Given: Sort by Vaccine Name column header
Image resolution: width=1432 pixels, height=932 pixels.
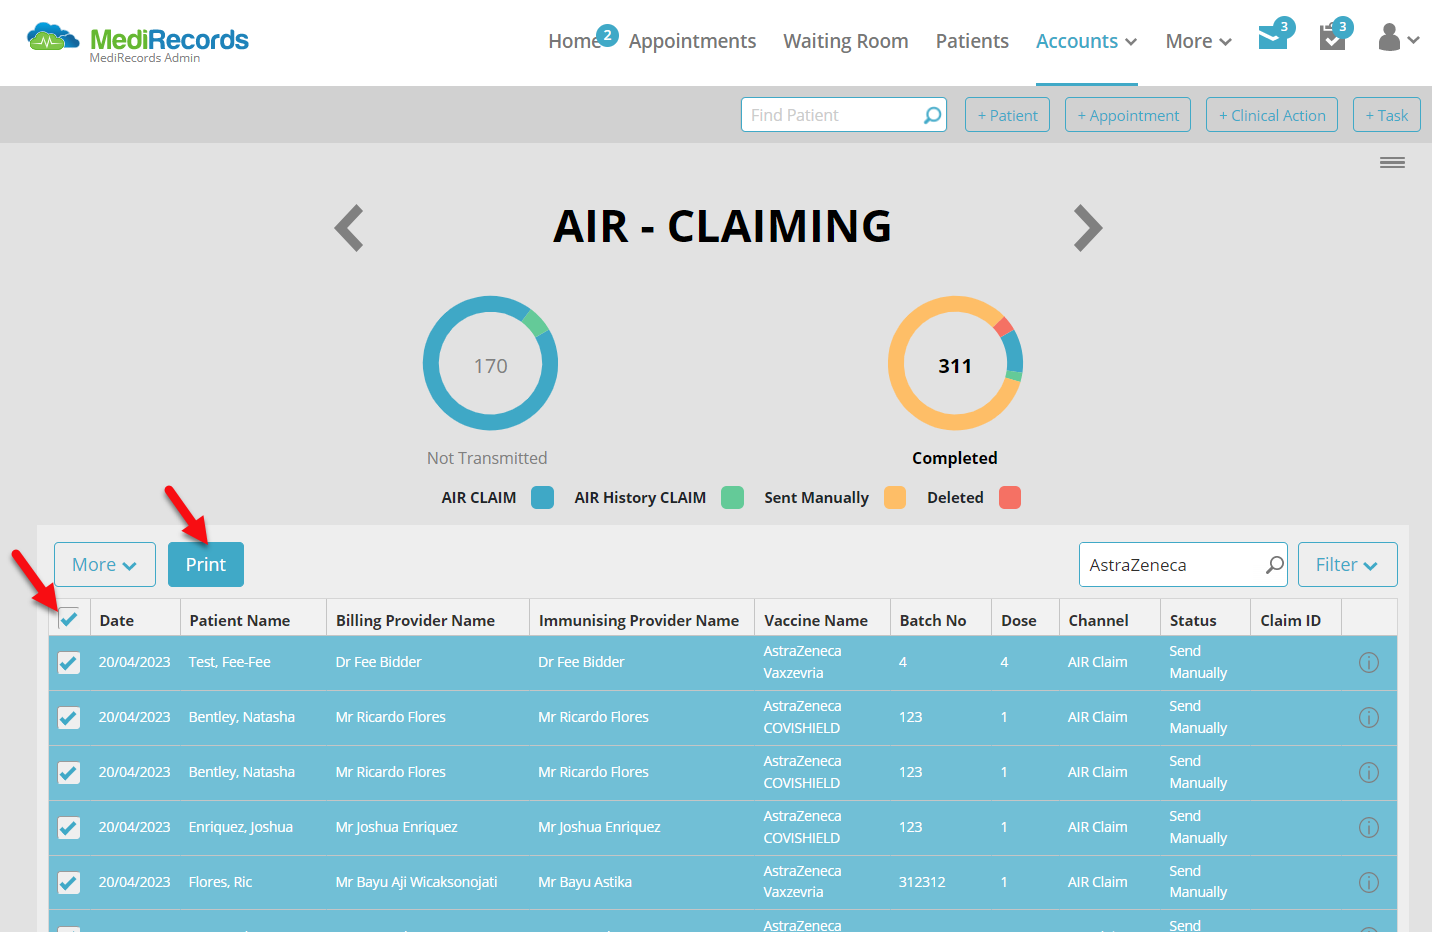Looking at the screenshot, I should point(816,621).
